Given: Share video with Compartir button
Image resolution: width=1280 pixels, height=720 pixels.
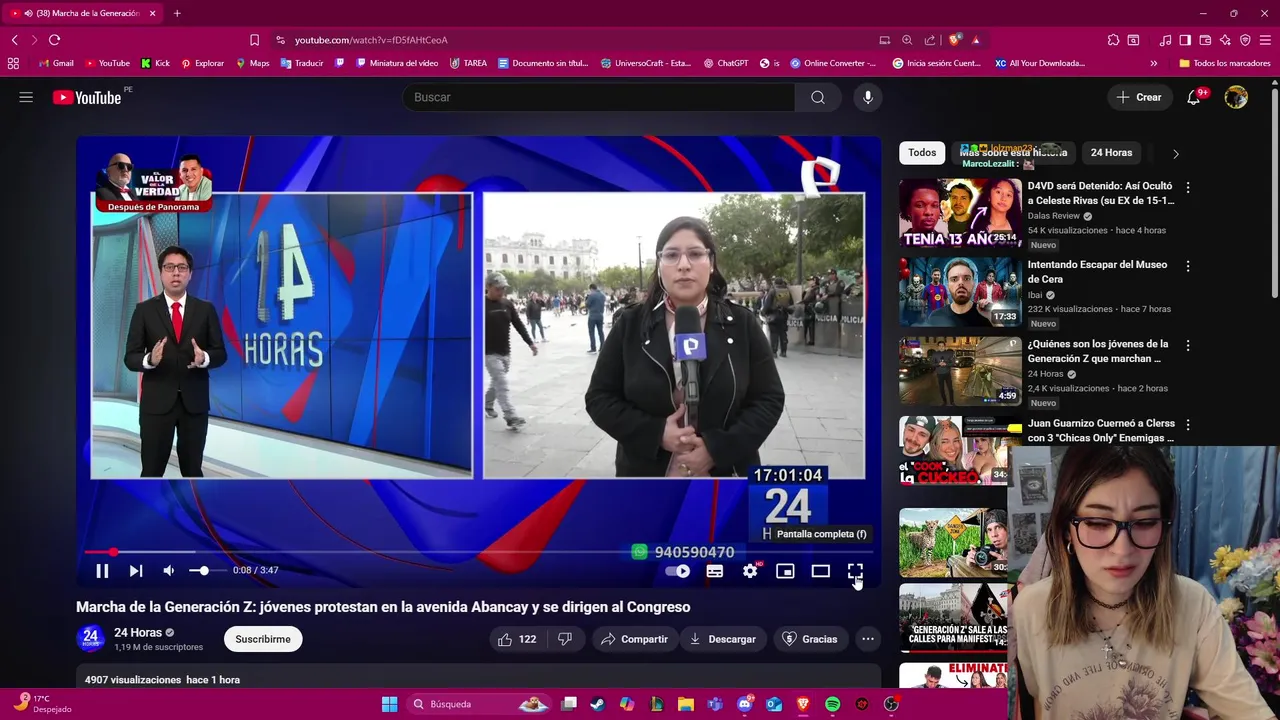Looking at the screenshot, I should 634,639.
